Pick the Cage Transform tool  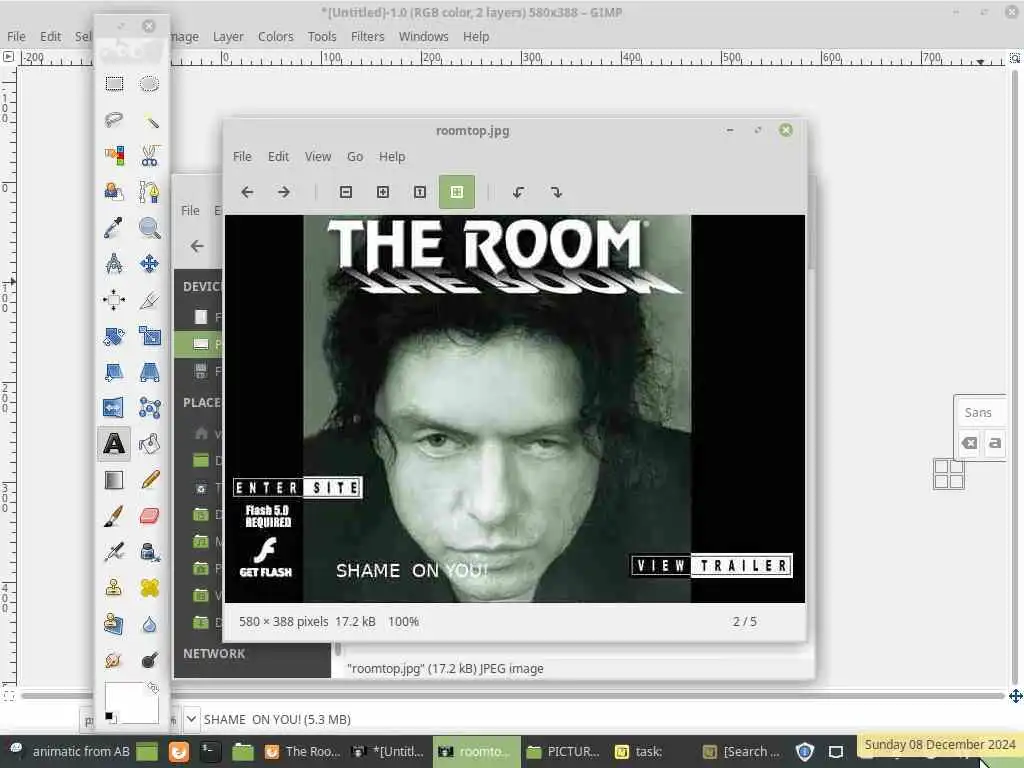pyautogui.click(x=150, y=408)
